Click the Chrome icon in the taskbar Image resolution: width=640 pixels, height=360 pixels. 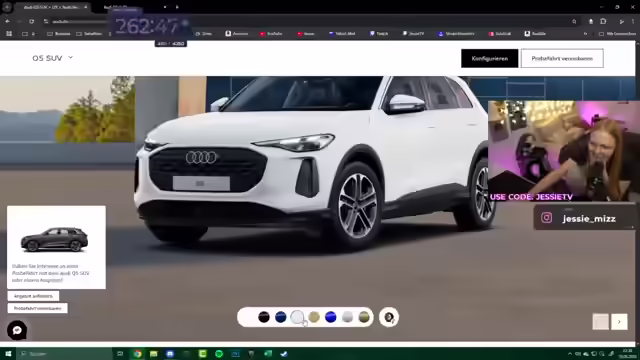pyautogui.click(x=138, y=353)
